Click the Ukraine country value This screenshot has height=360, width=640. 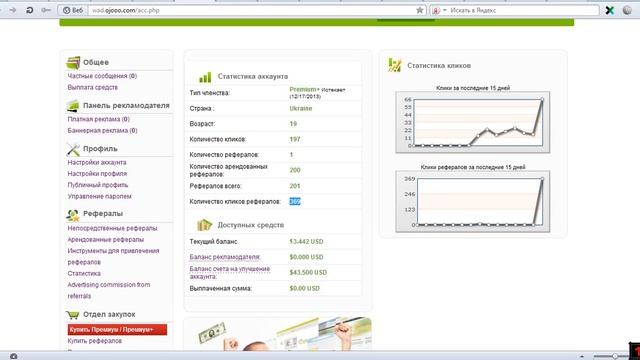tap(301, 109)
